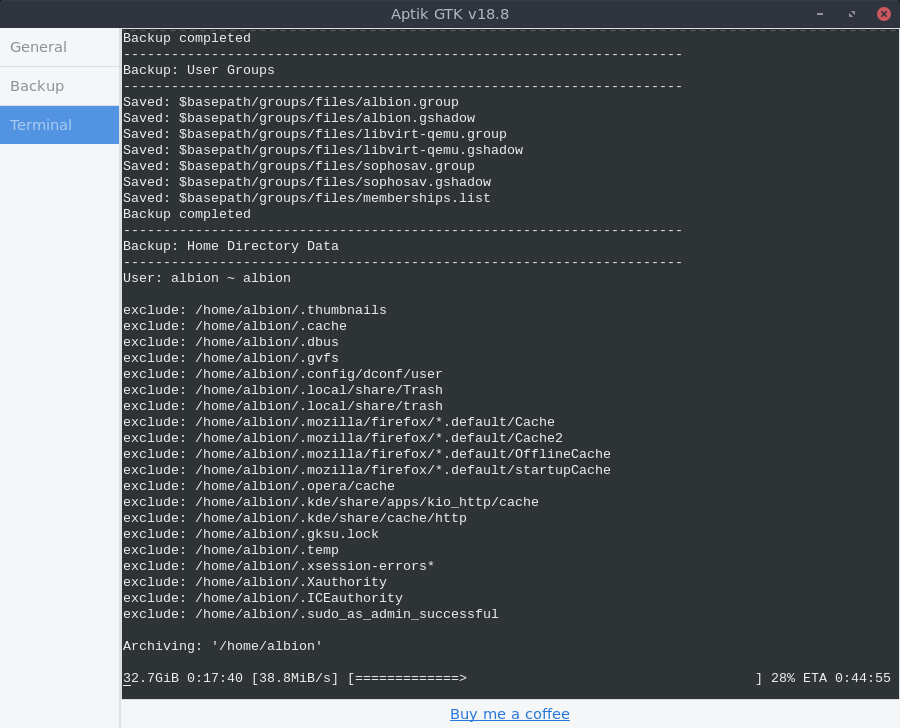
Task: Click inside the terminal output area
Action: (500, 400)
